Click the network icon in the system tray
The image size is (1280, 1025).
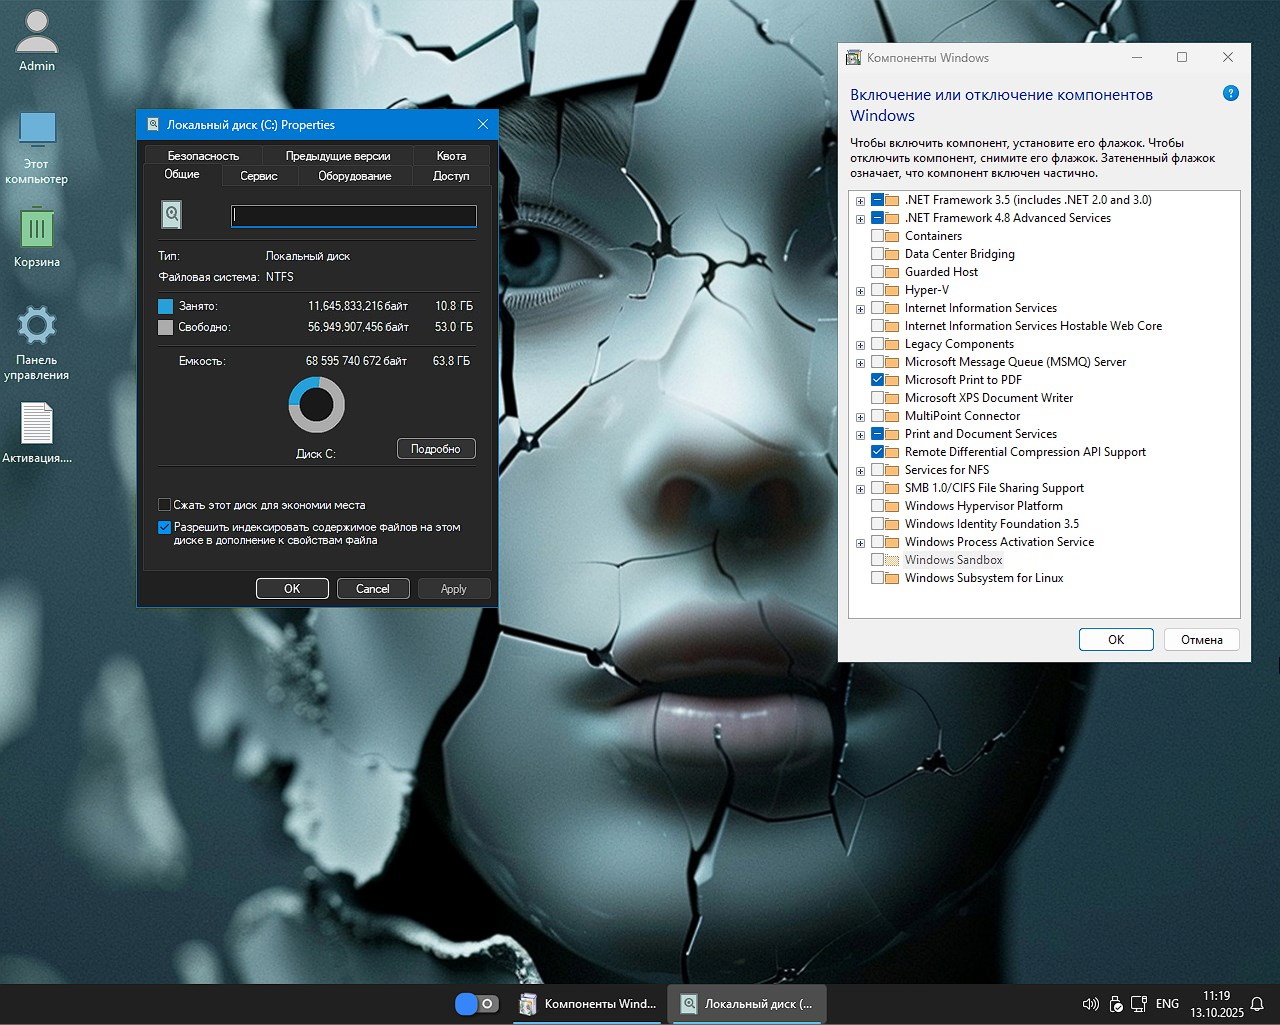(1139, 1004)
